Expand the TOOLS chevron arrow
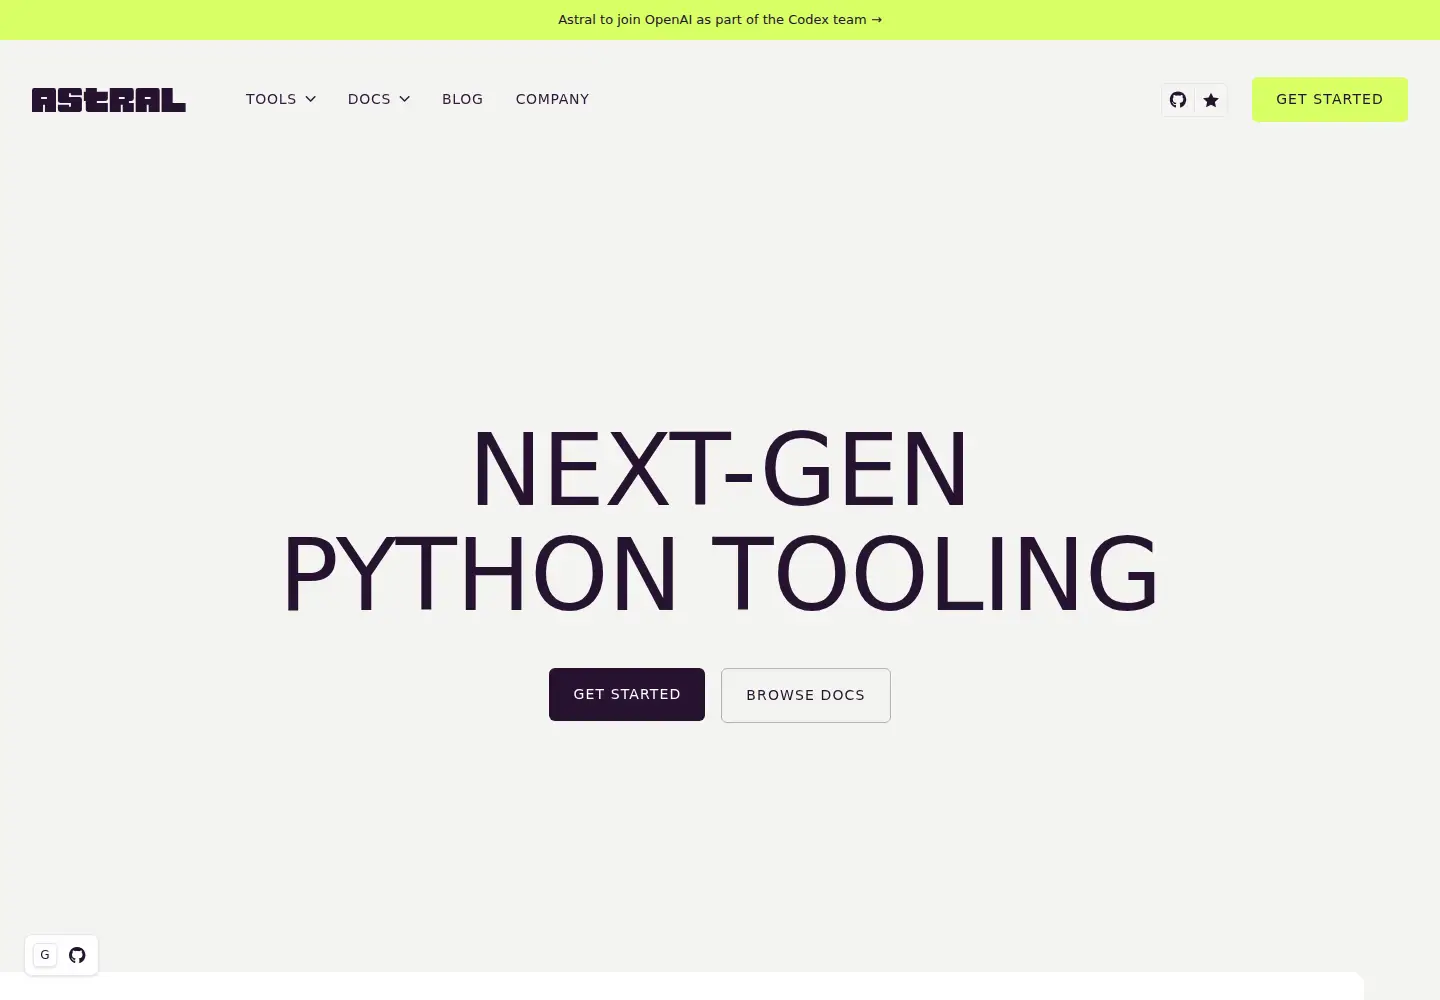 (x=310, y=99)
